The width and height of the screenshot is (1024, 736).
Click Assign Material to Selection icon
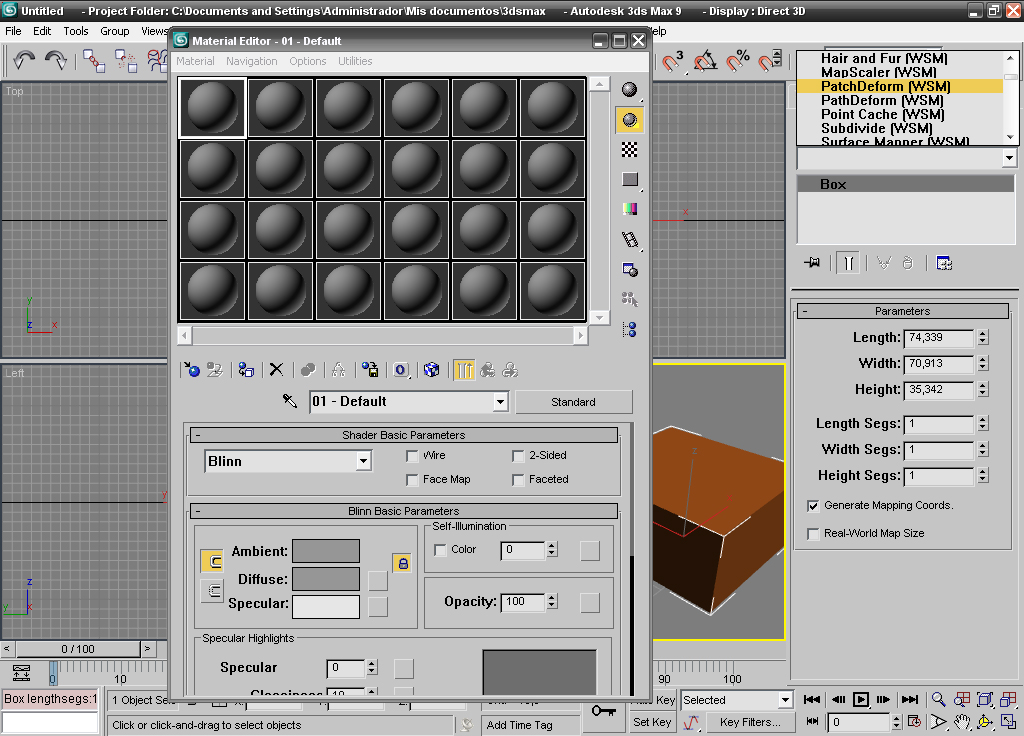tap(246, 370)
